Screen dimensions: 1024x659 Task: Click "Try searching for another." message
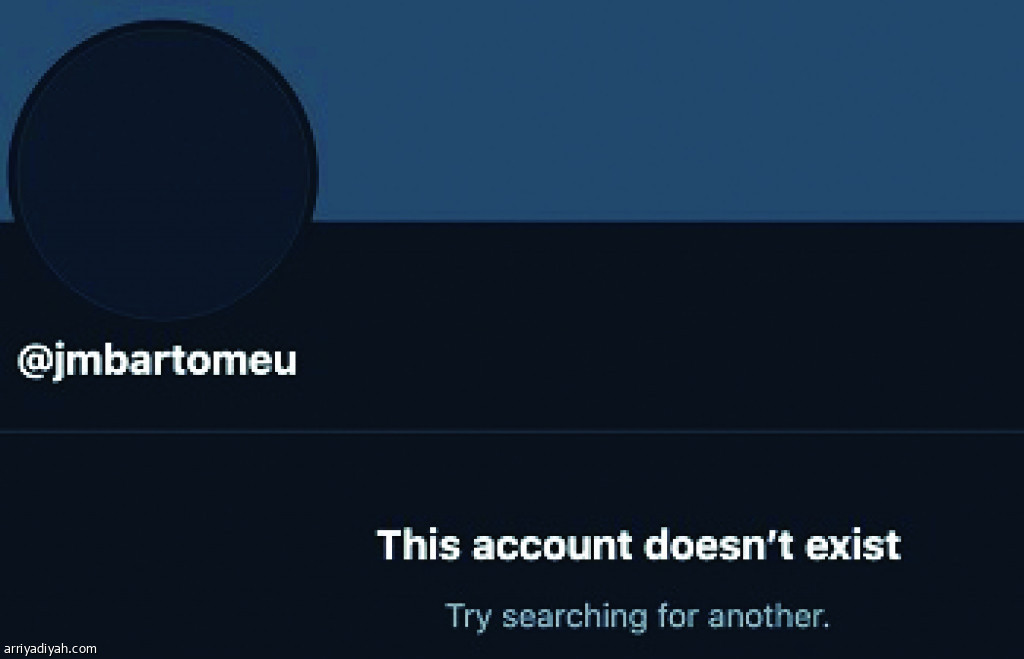point(637,616)
